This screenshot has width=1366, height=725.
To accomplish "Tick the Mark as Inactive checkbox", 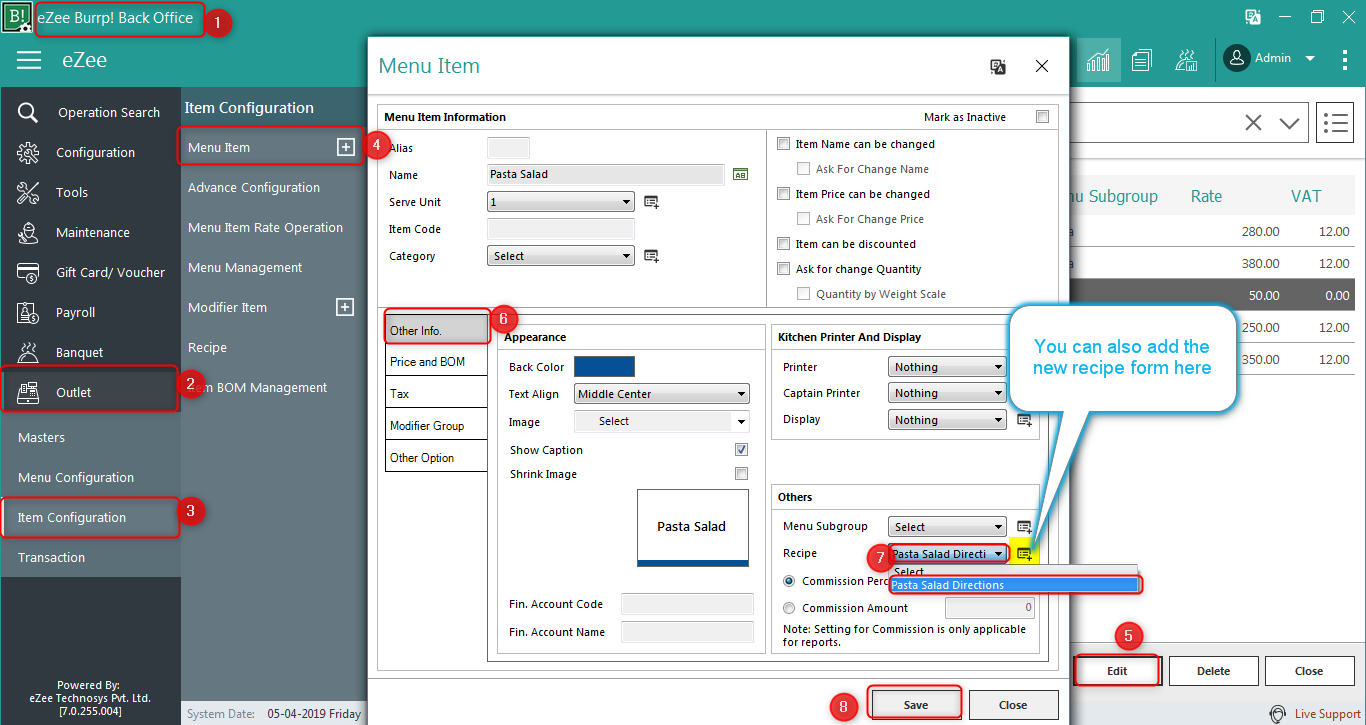I will [1043, 117].
